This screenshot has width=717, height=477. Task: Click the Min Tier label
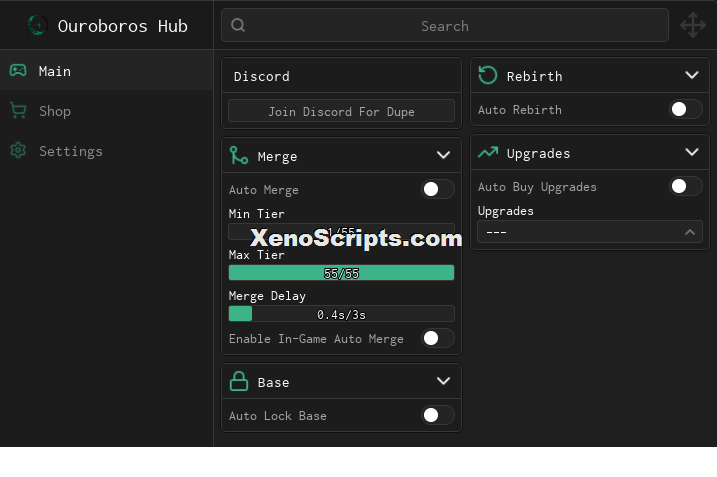257,214
